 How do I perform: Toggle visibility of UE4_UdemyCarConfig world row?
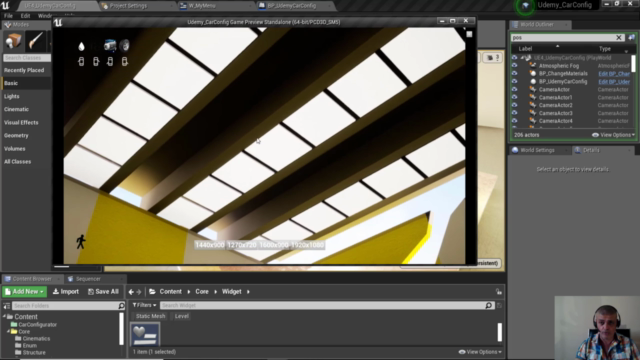514,58
